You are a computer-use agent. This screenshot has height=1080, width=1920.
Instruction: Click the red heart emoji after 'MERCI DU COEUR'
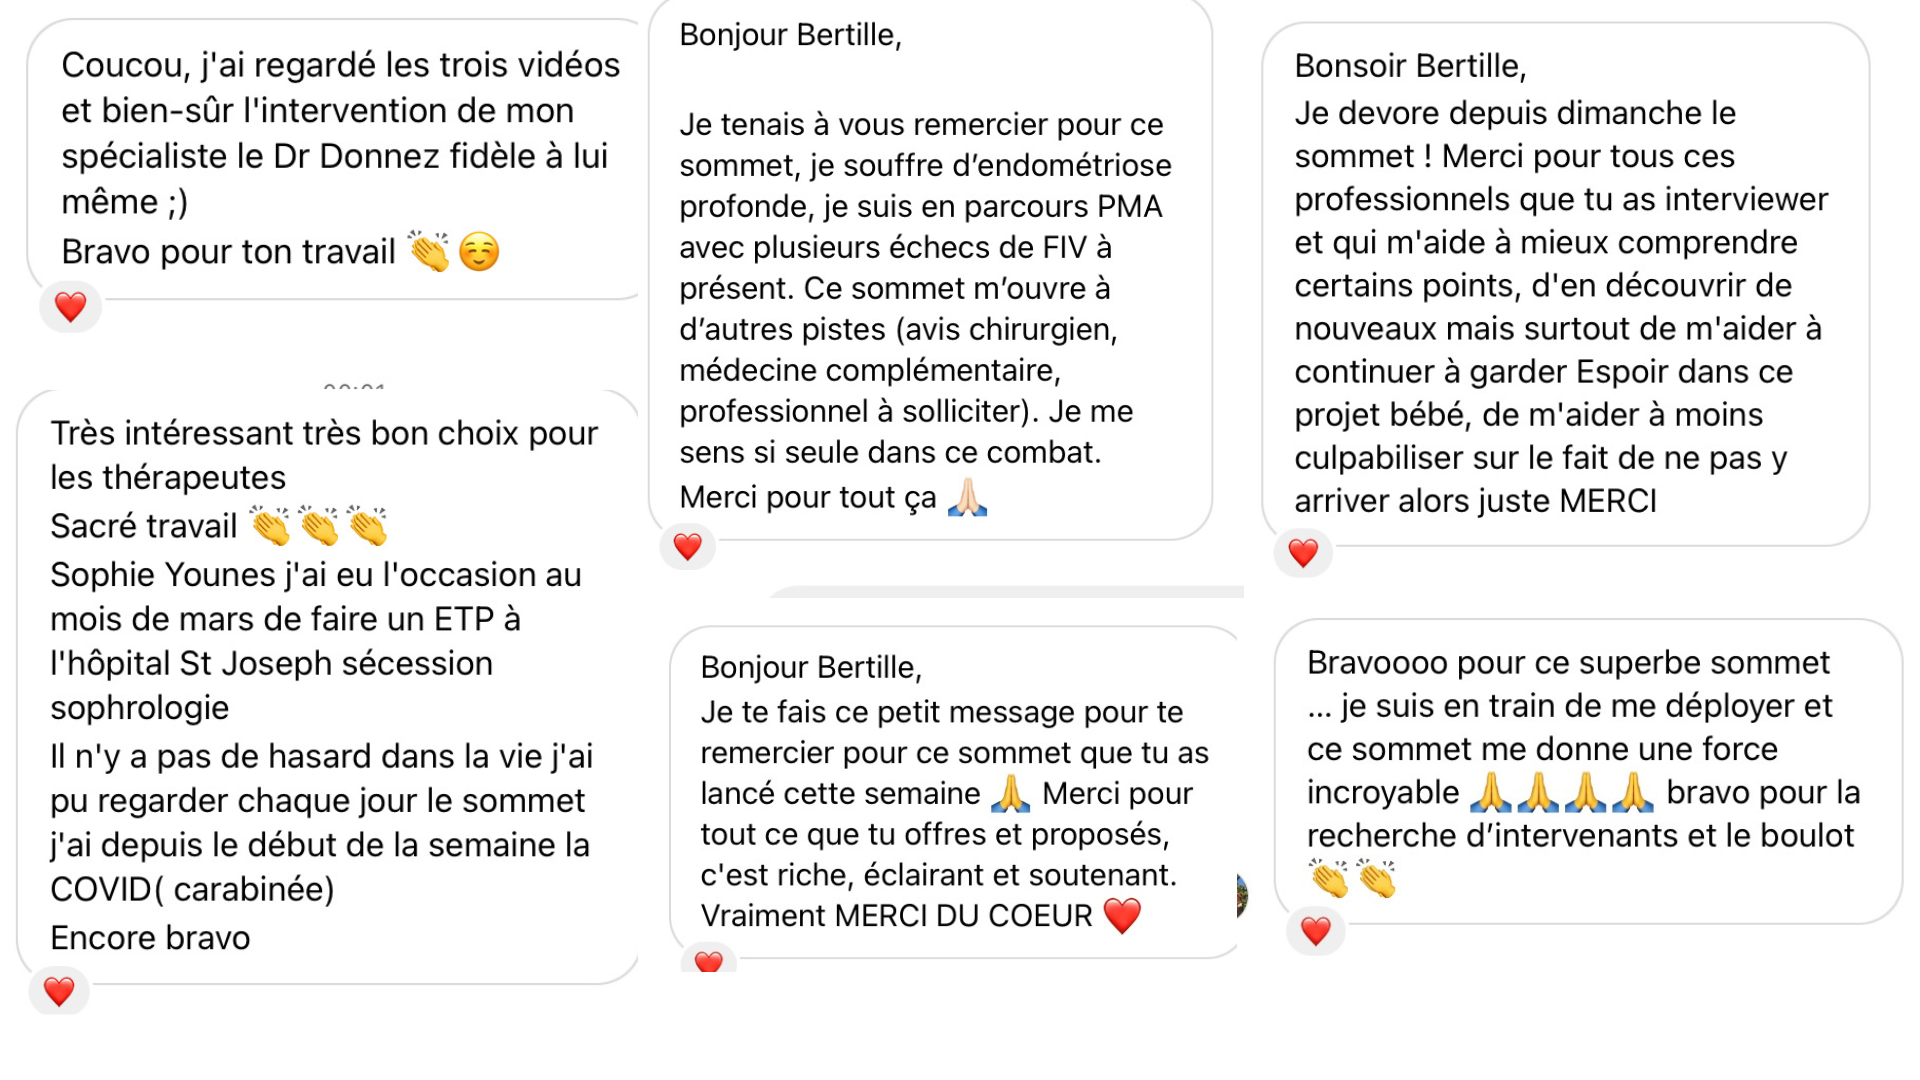pyautogui.click(x=1122, y=916)
